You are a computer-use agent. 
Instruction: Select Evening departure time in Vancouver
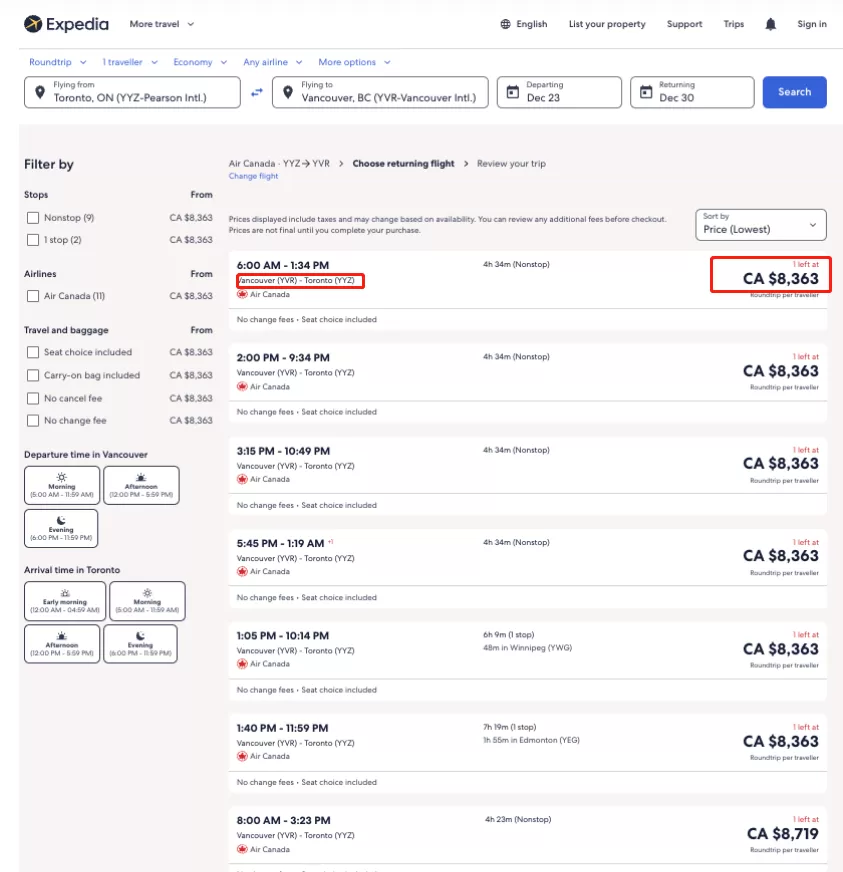point(61,529)
